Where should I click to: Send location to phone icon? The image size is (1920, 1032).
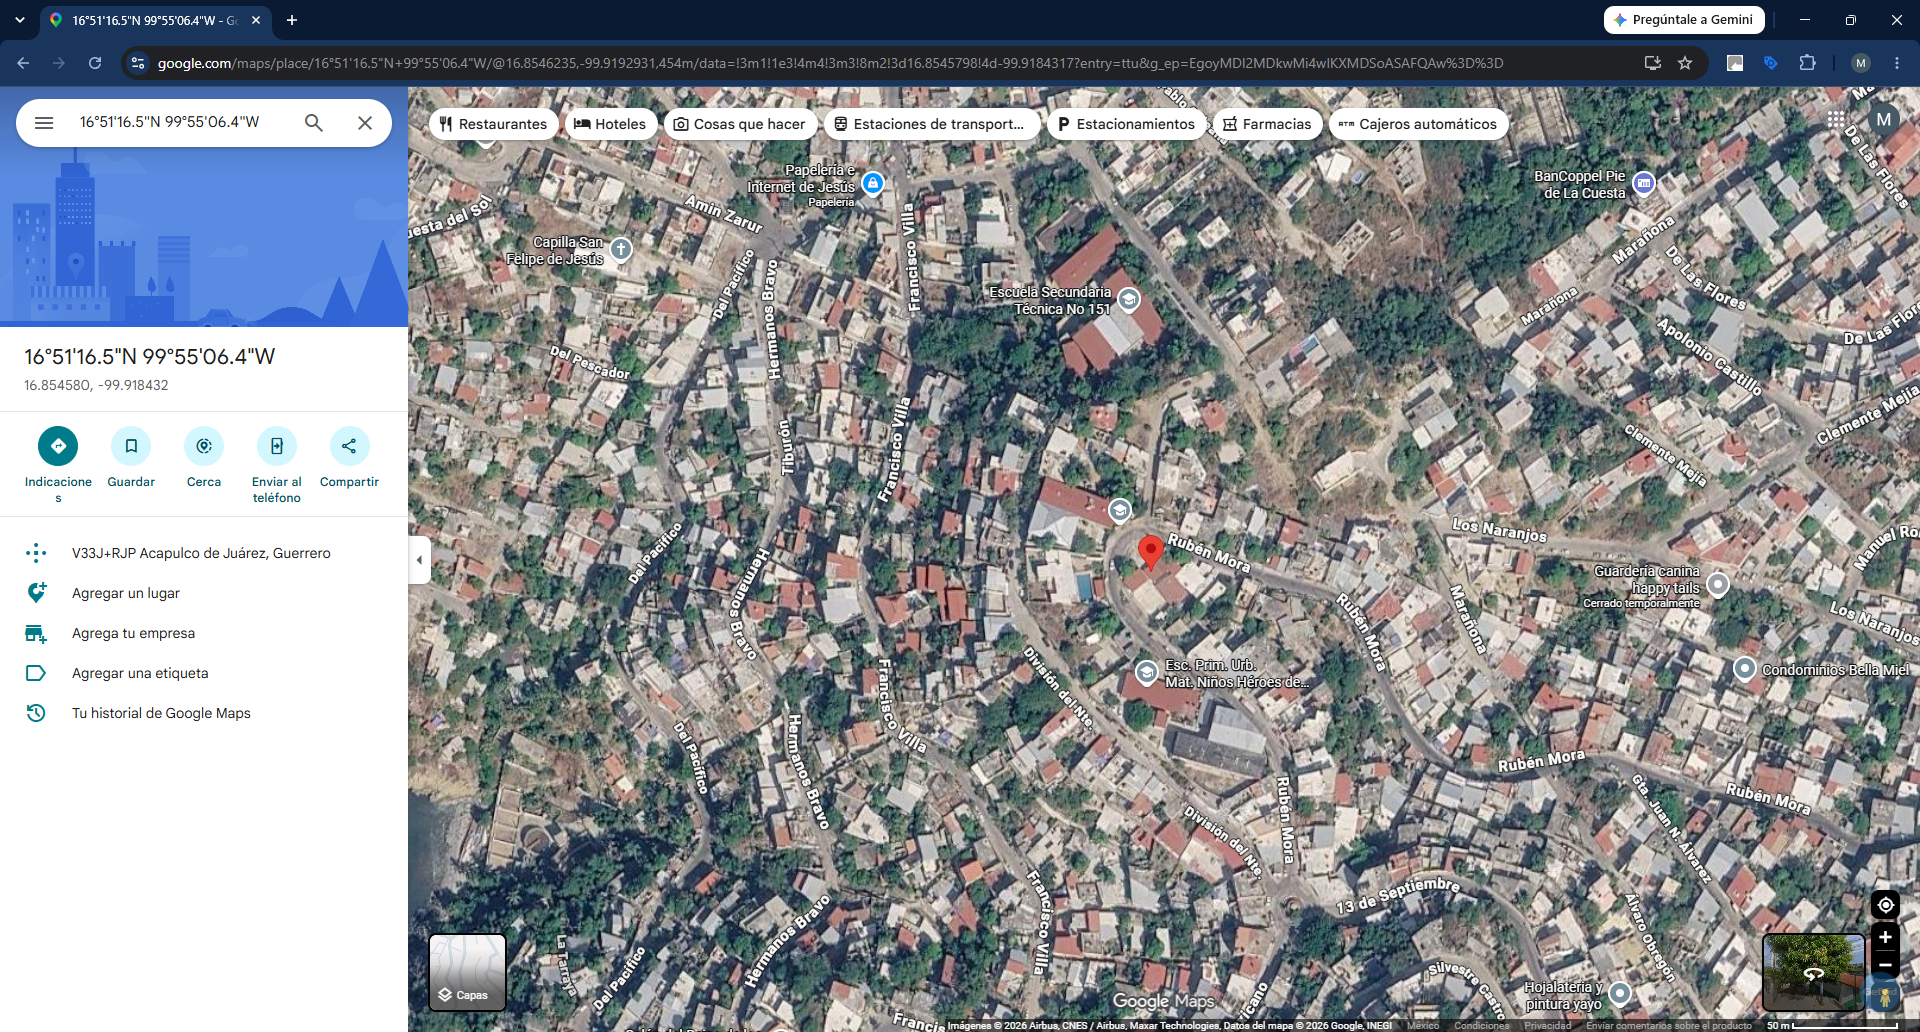coord(277,446)
